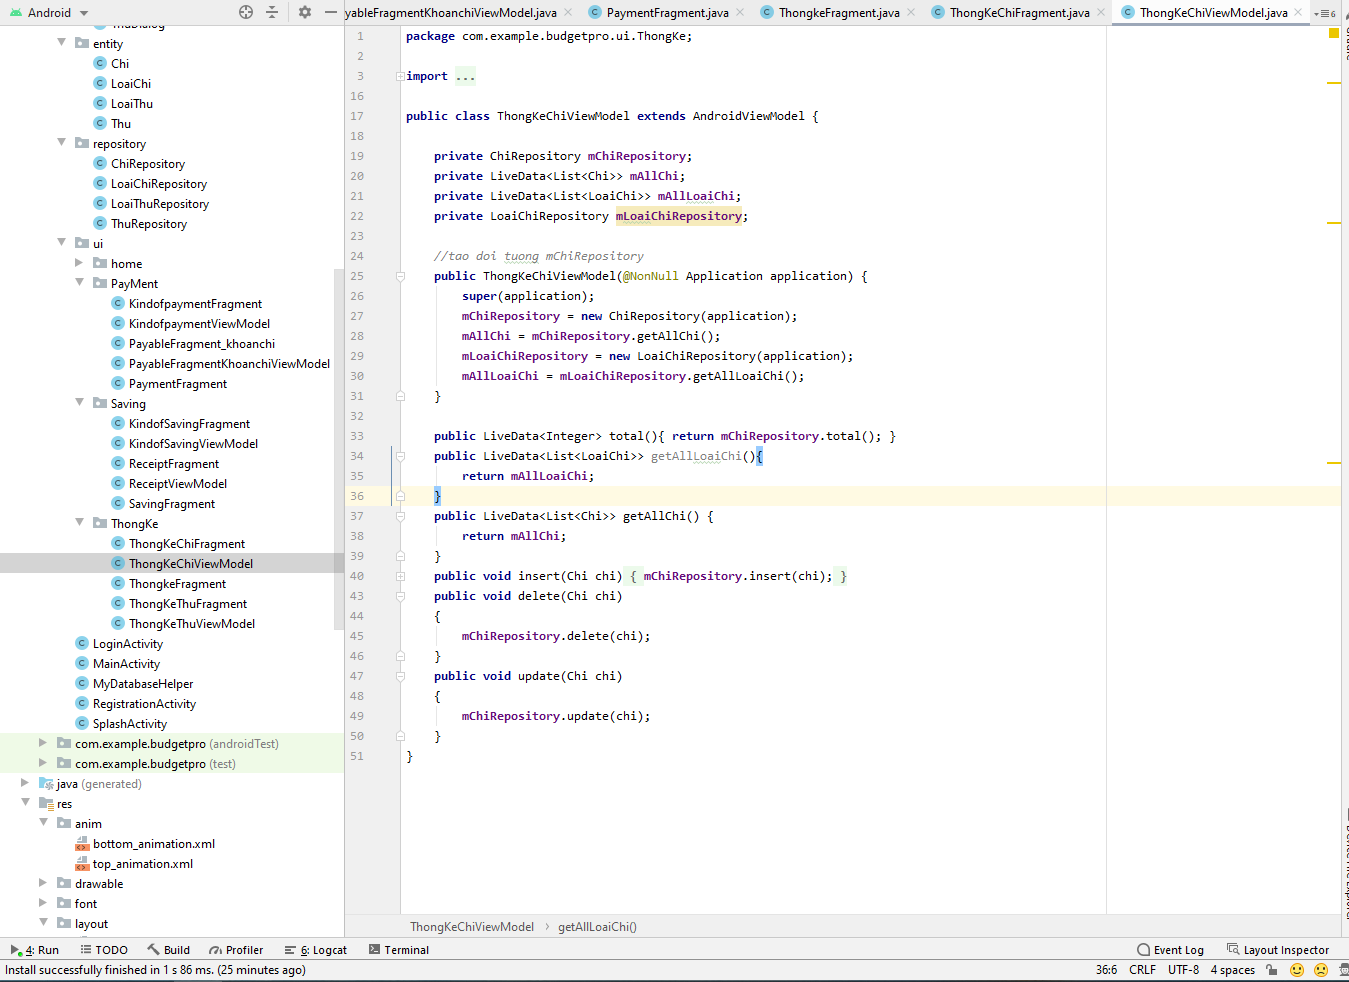This screenshot has height=982, width=1349.
Task: Open the Profiler tool window
Action: pos(236,950)
